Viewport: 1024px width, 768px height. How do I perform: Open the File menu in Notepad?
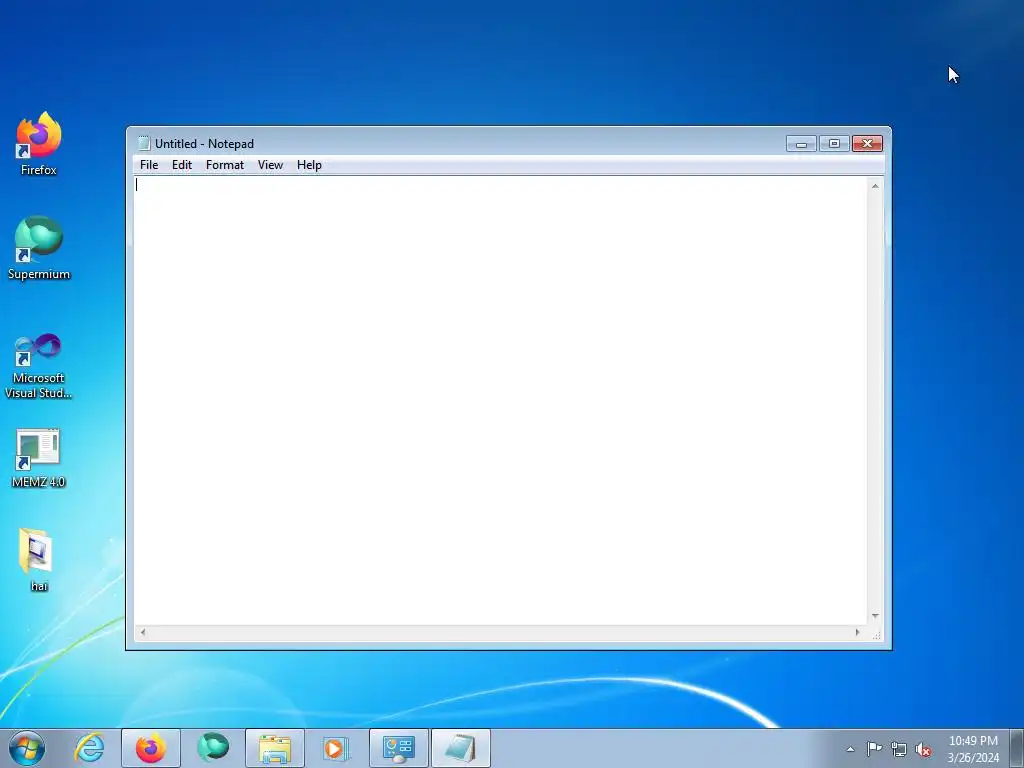(149, 165)
